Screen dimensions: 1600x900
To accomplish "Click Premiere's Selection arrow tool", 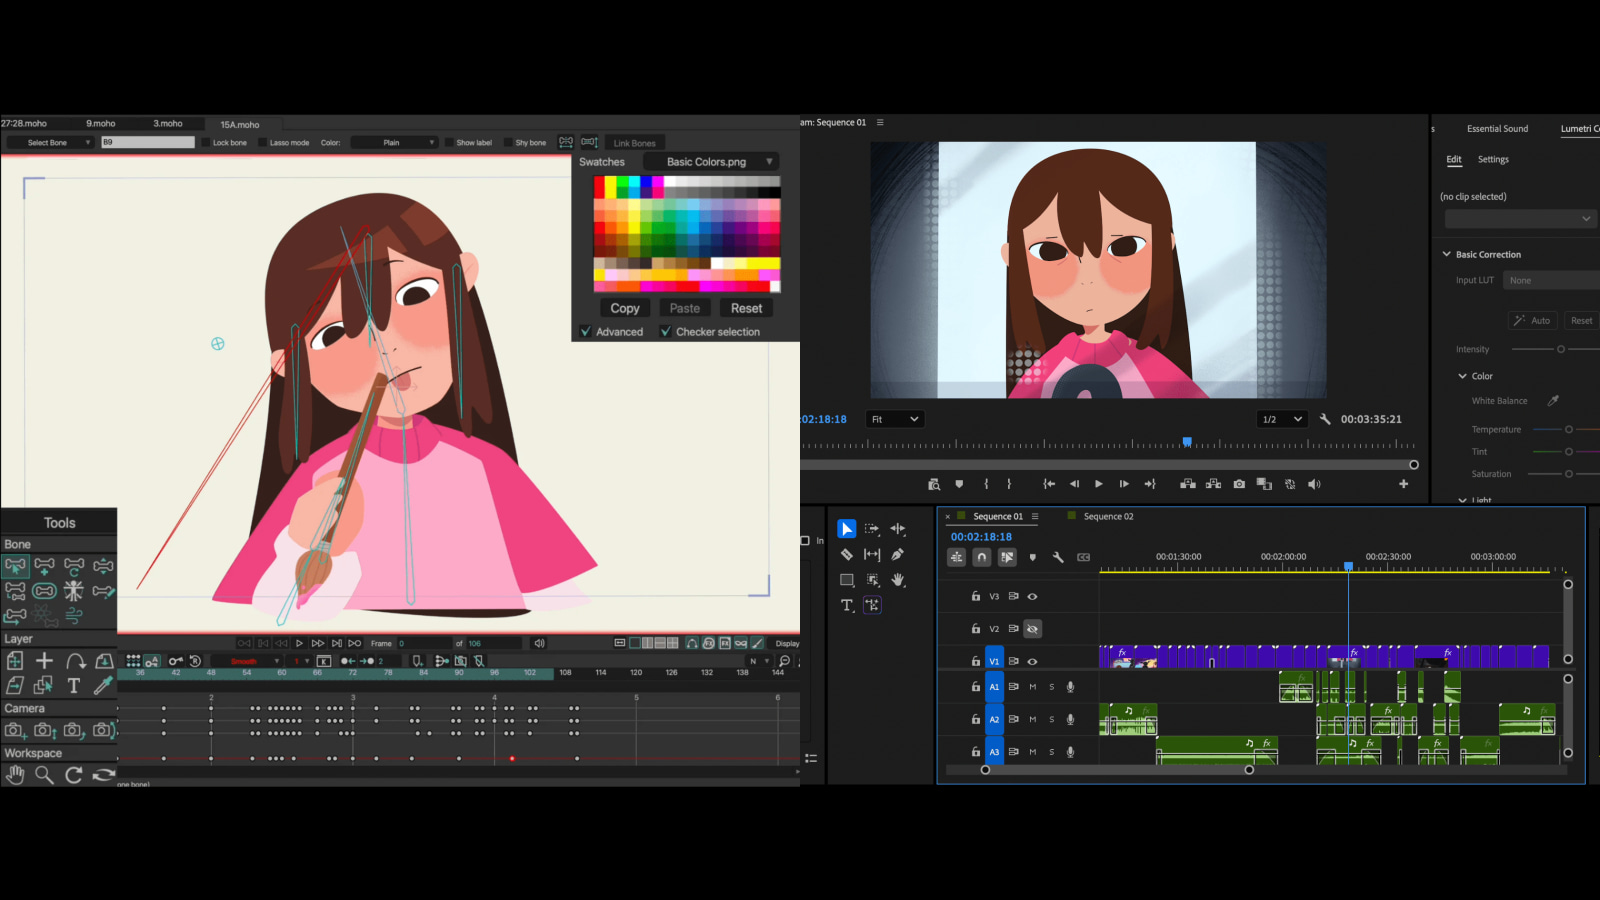I will click(846, 529).
